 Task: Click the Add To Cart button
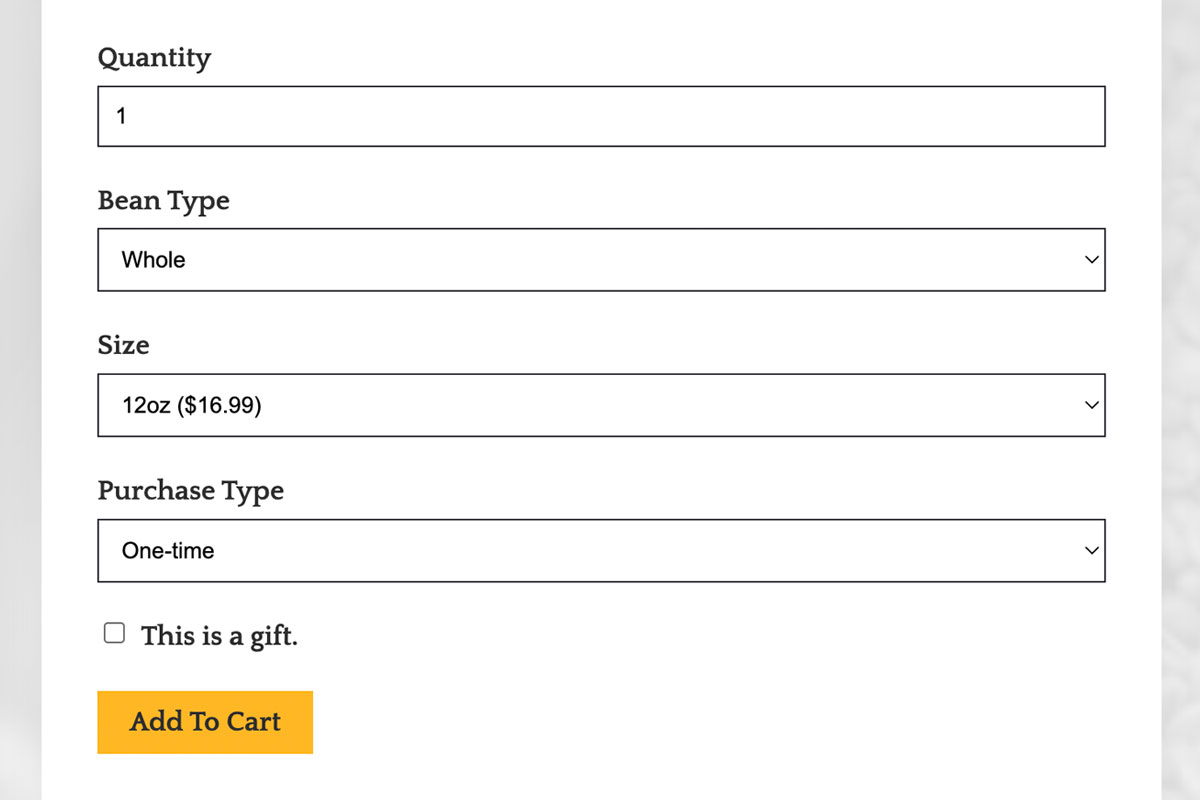205,722
